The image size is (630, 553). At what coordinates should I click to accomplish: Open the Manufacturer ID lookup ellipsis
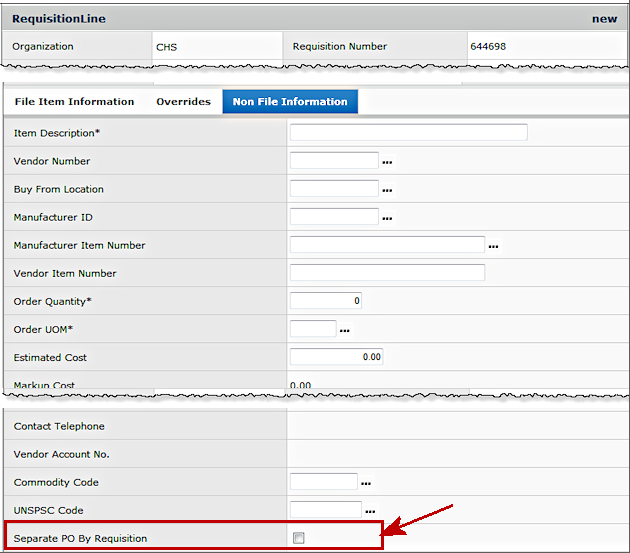(x=387, y=218)
